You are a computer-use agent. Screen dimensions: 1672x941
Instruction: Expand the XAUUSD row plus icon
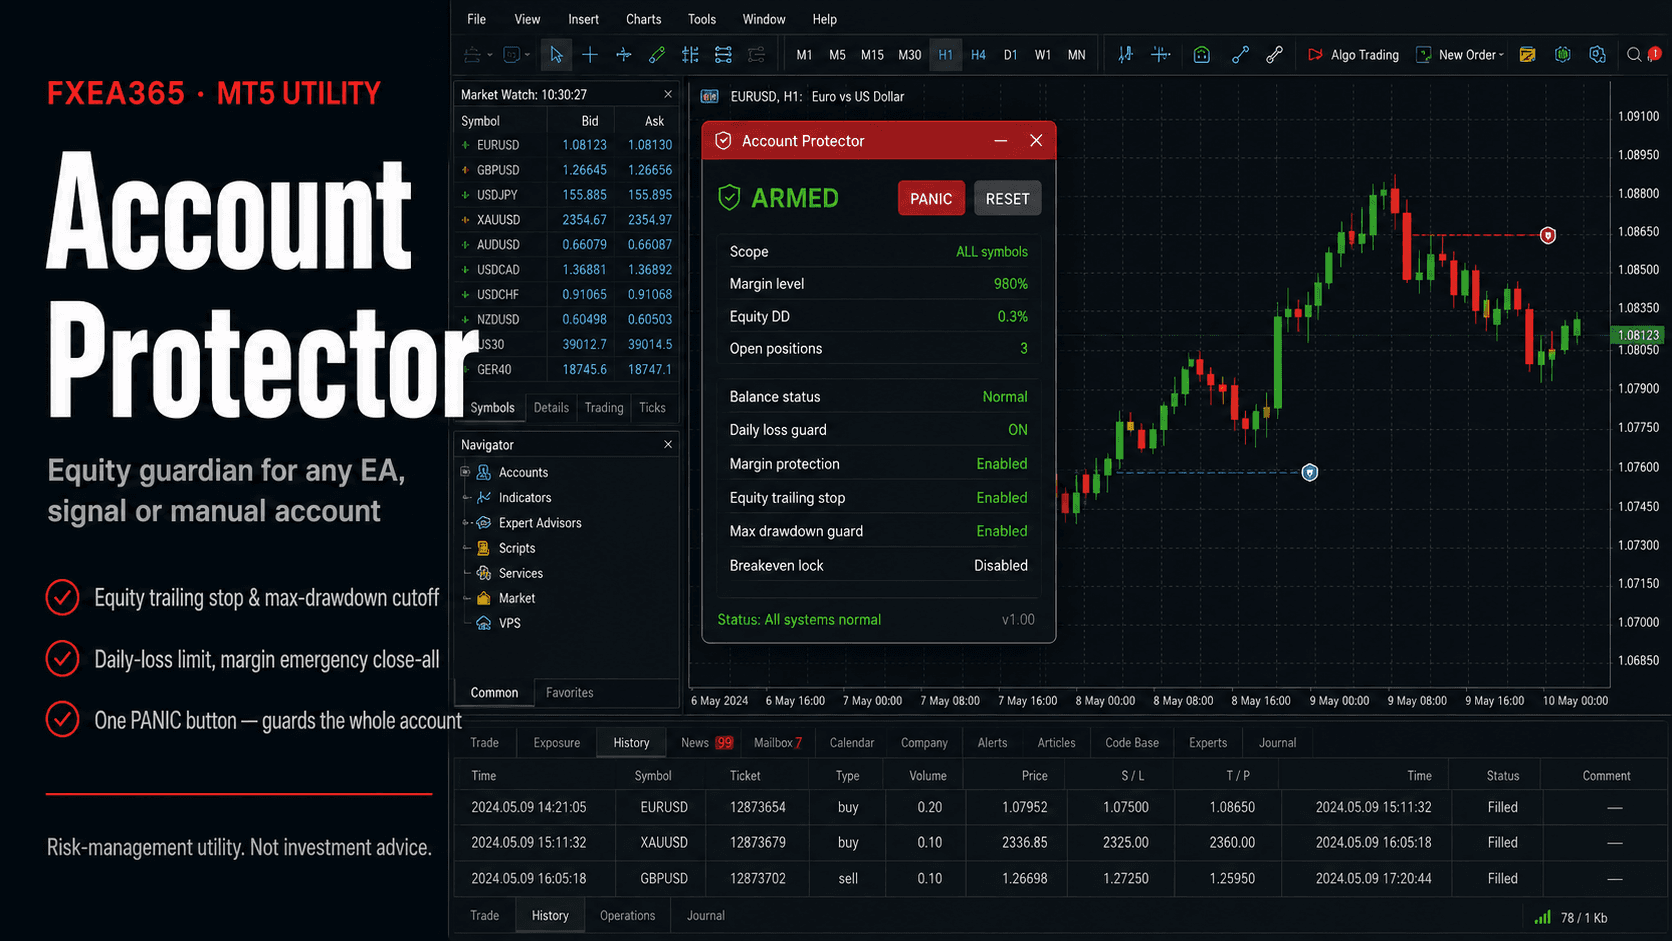point(465,220)
